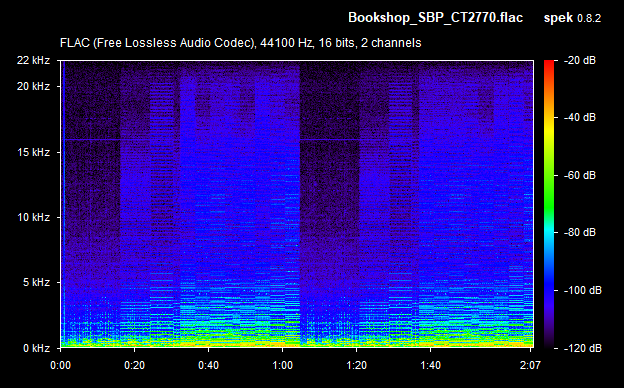Click the 0:40 time axis marker
This screenshot has width=624, height=388.
209,365
